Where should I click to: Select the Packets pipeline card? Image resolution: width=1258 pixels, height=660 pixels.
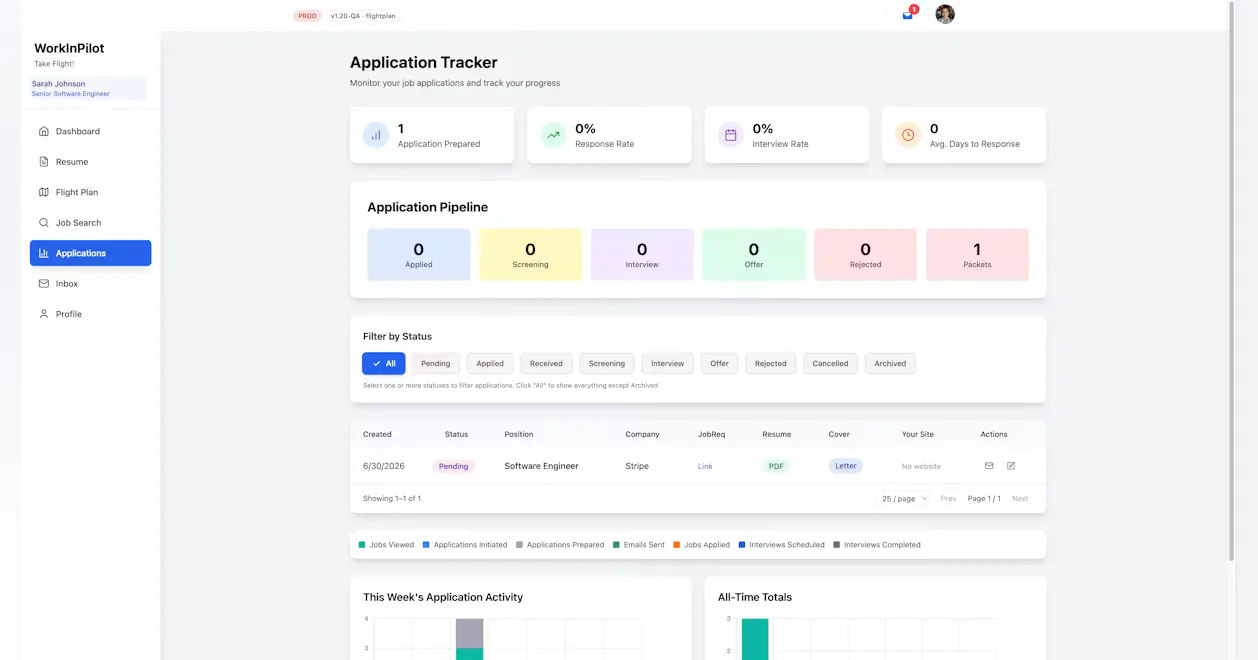[x=977, y=254]
